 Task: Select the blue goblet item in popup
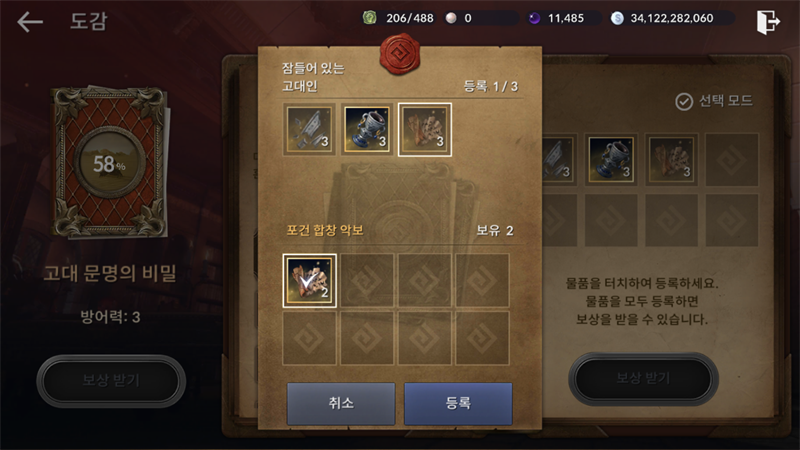tap(367, 129)
